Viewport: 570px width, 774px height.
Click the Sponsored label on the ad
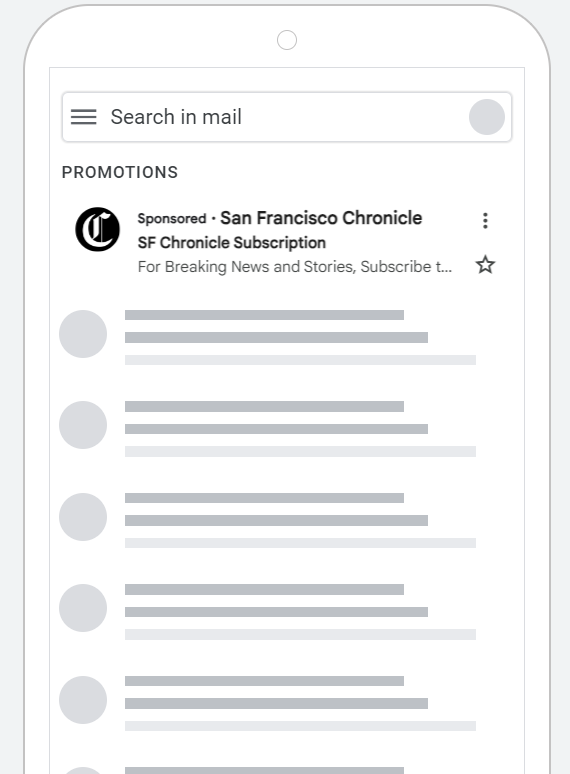point(172,219)
